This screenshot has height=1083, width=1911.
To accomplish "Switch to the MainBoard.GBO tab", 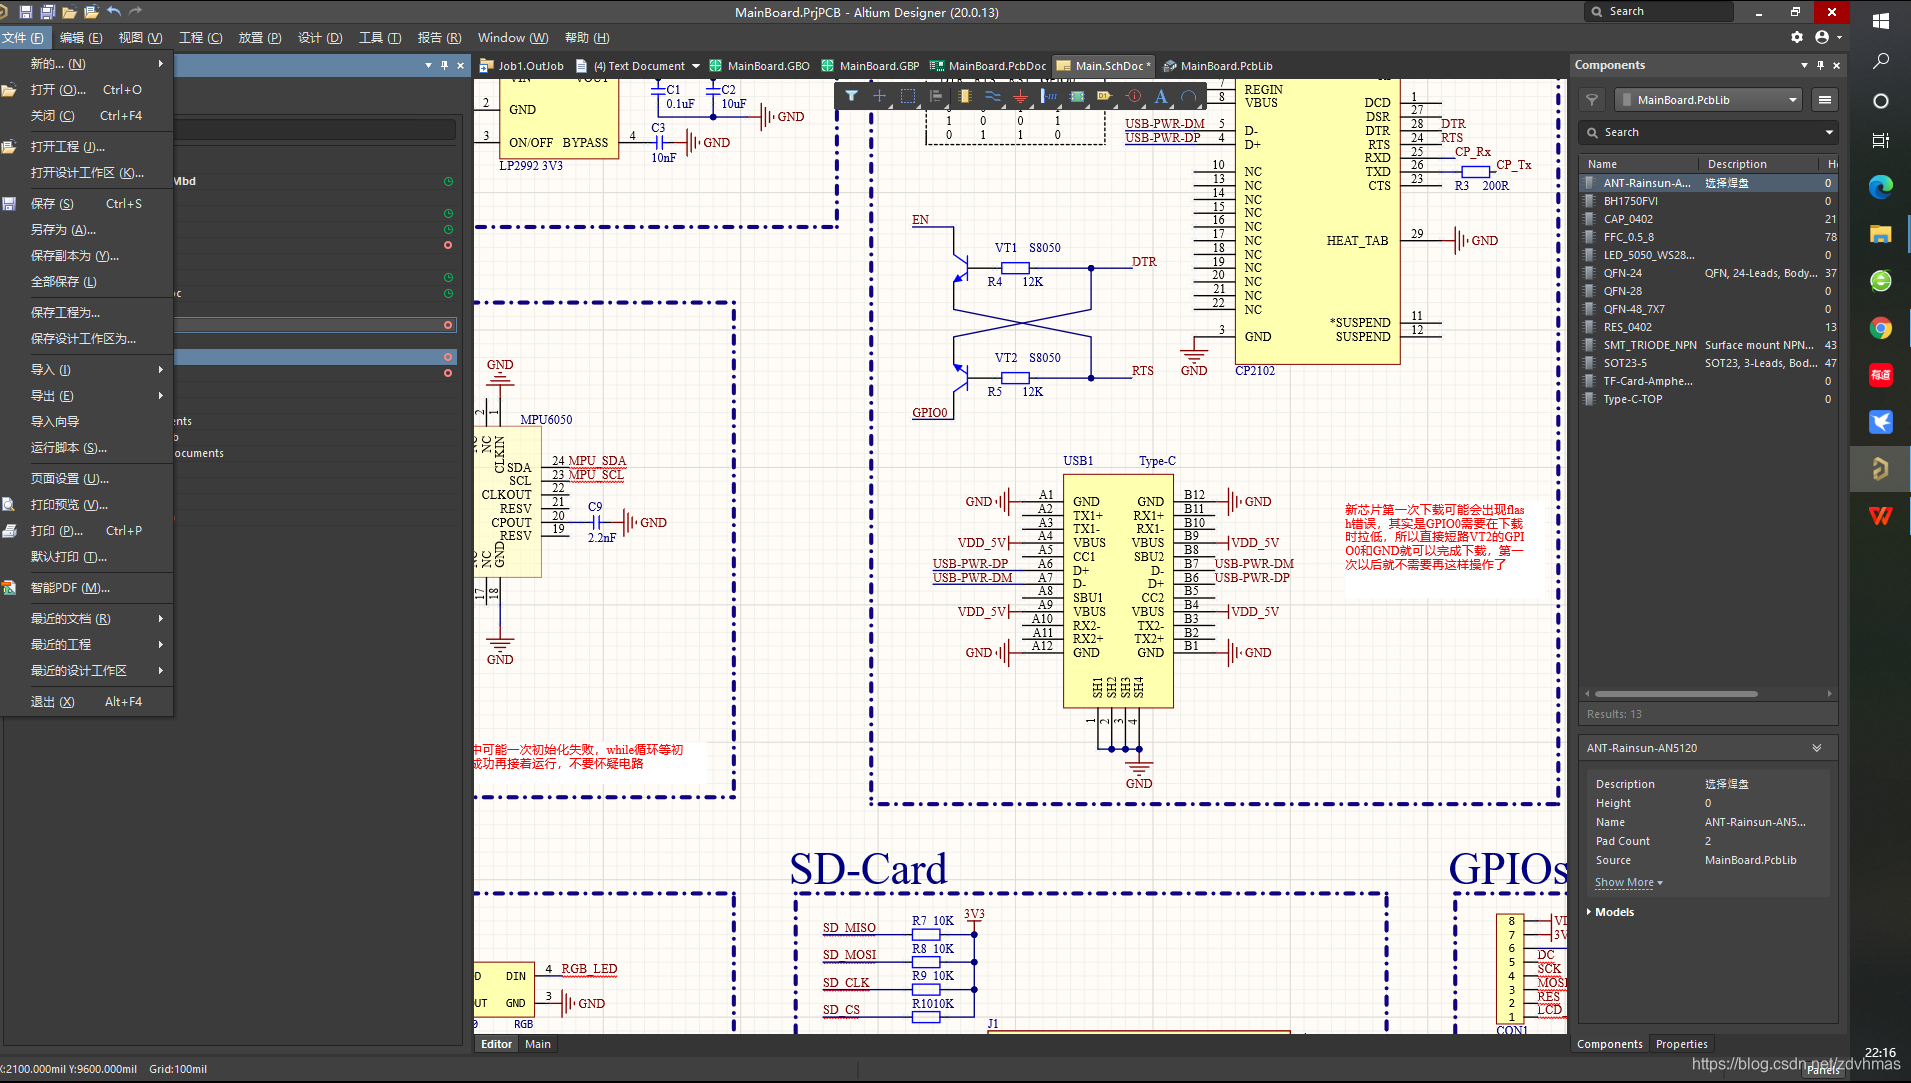I will [x=760, y=66].
